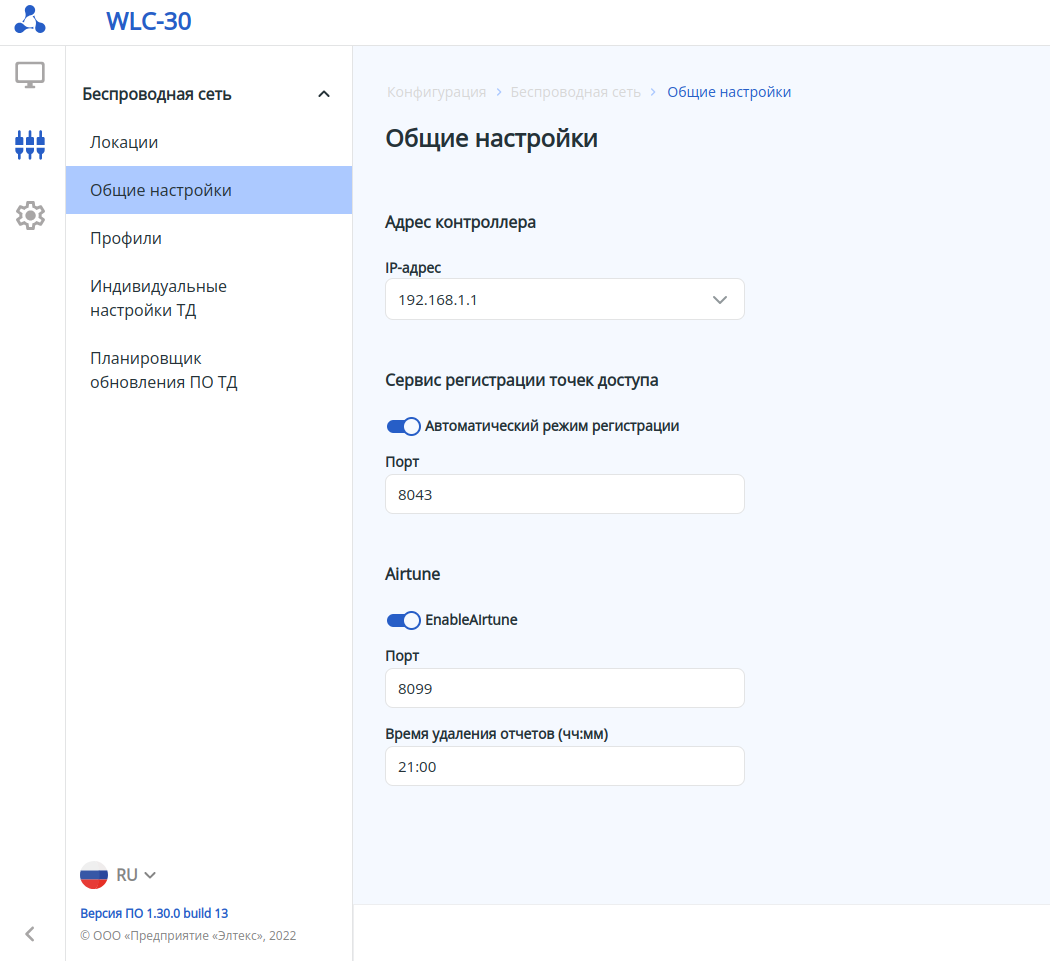Viewport: 1050px width, 961px height.
Task: Open the monitoring screen icon
Action: 30,75
